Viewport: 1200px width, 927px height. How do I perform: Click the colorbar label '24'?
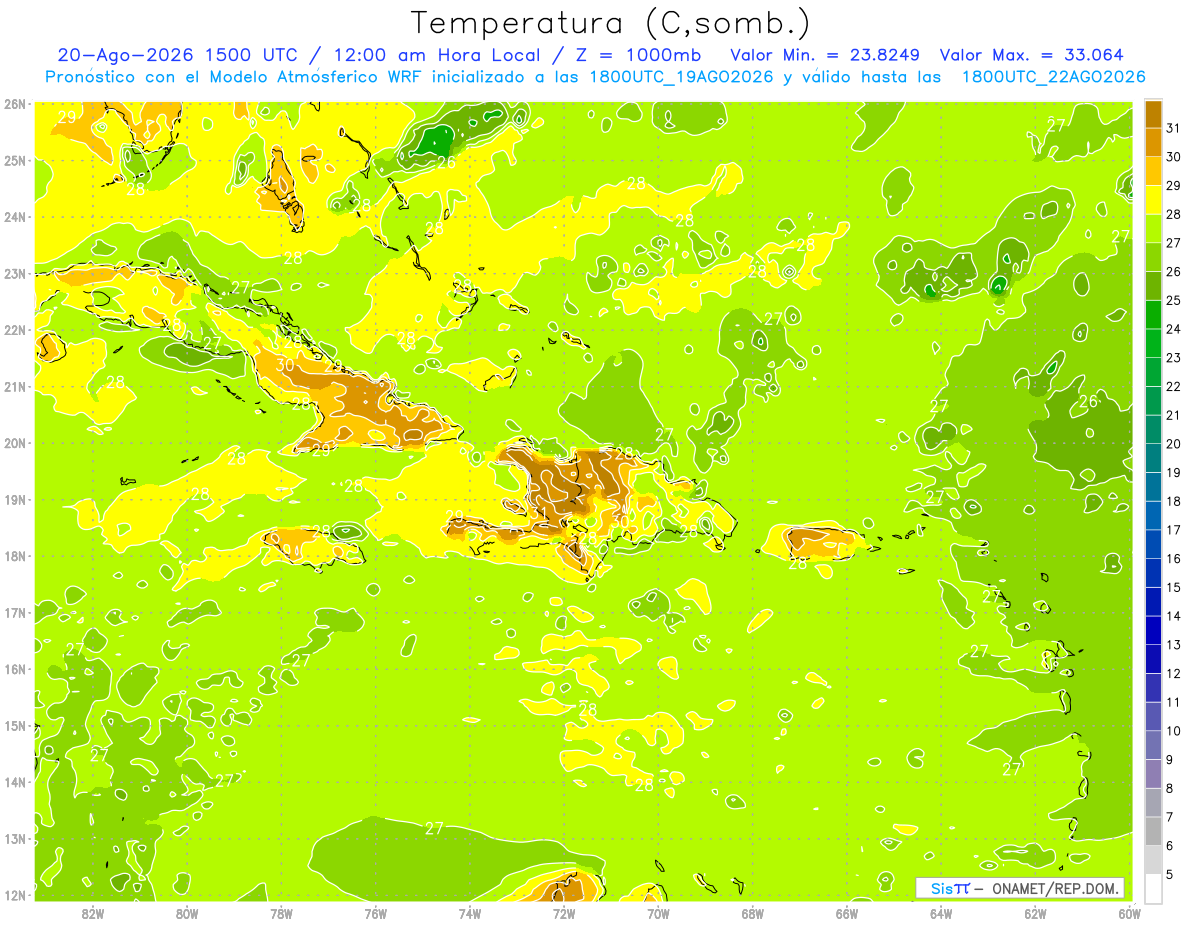click(x=1174, y=329)
